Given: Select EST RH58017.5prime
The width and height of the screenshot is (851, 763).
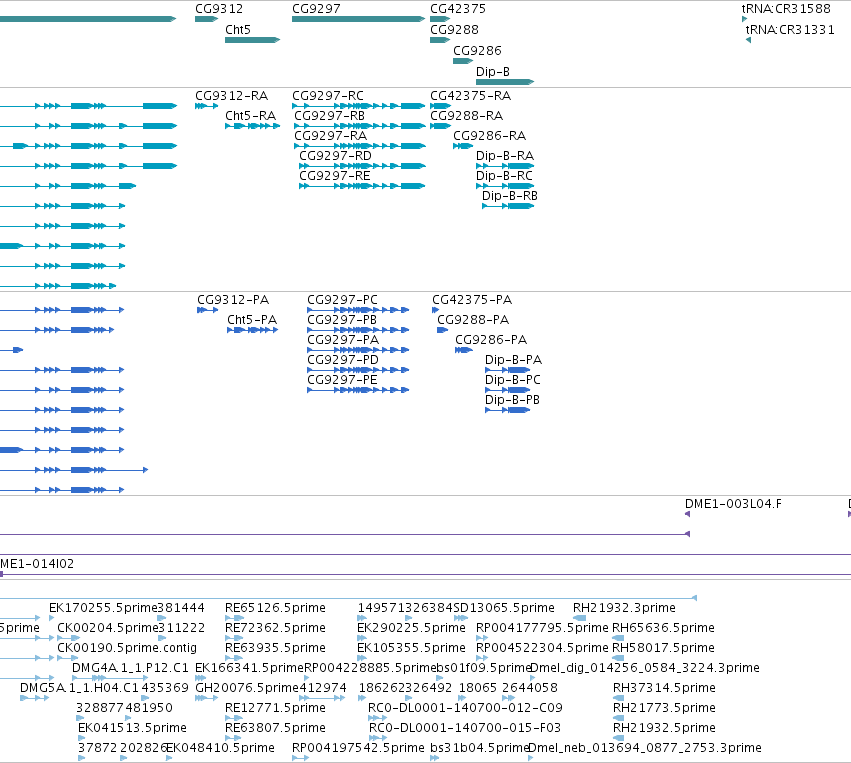Looking at the screenshot, I should (663, 648).
